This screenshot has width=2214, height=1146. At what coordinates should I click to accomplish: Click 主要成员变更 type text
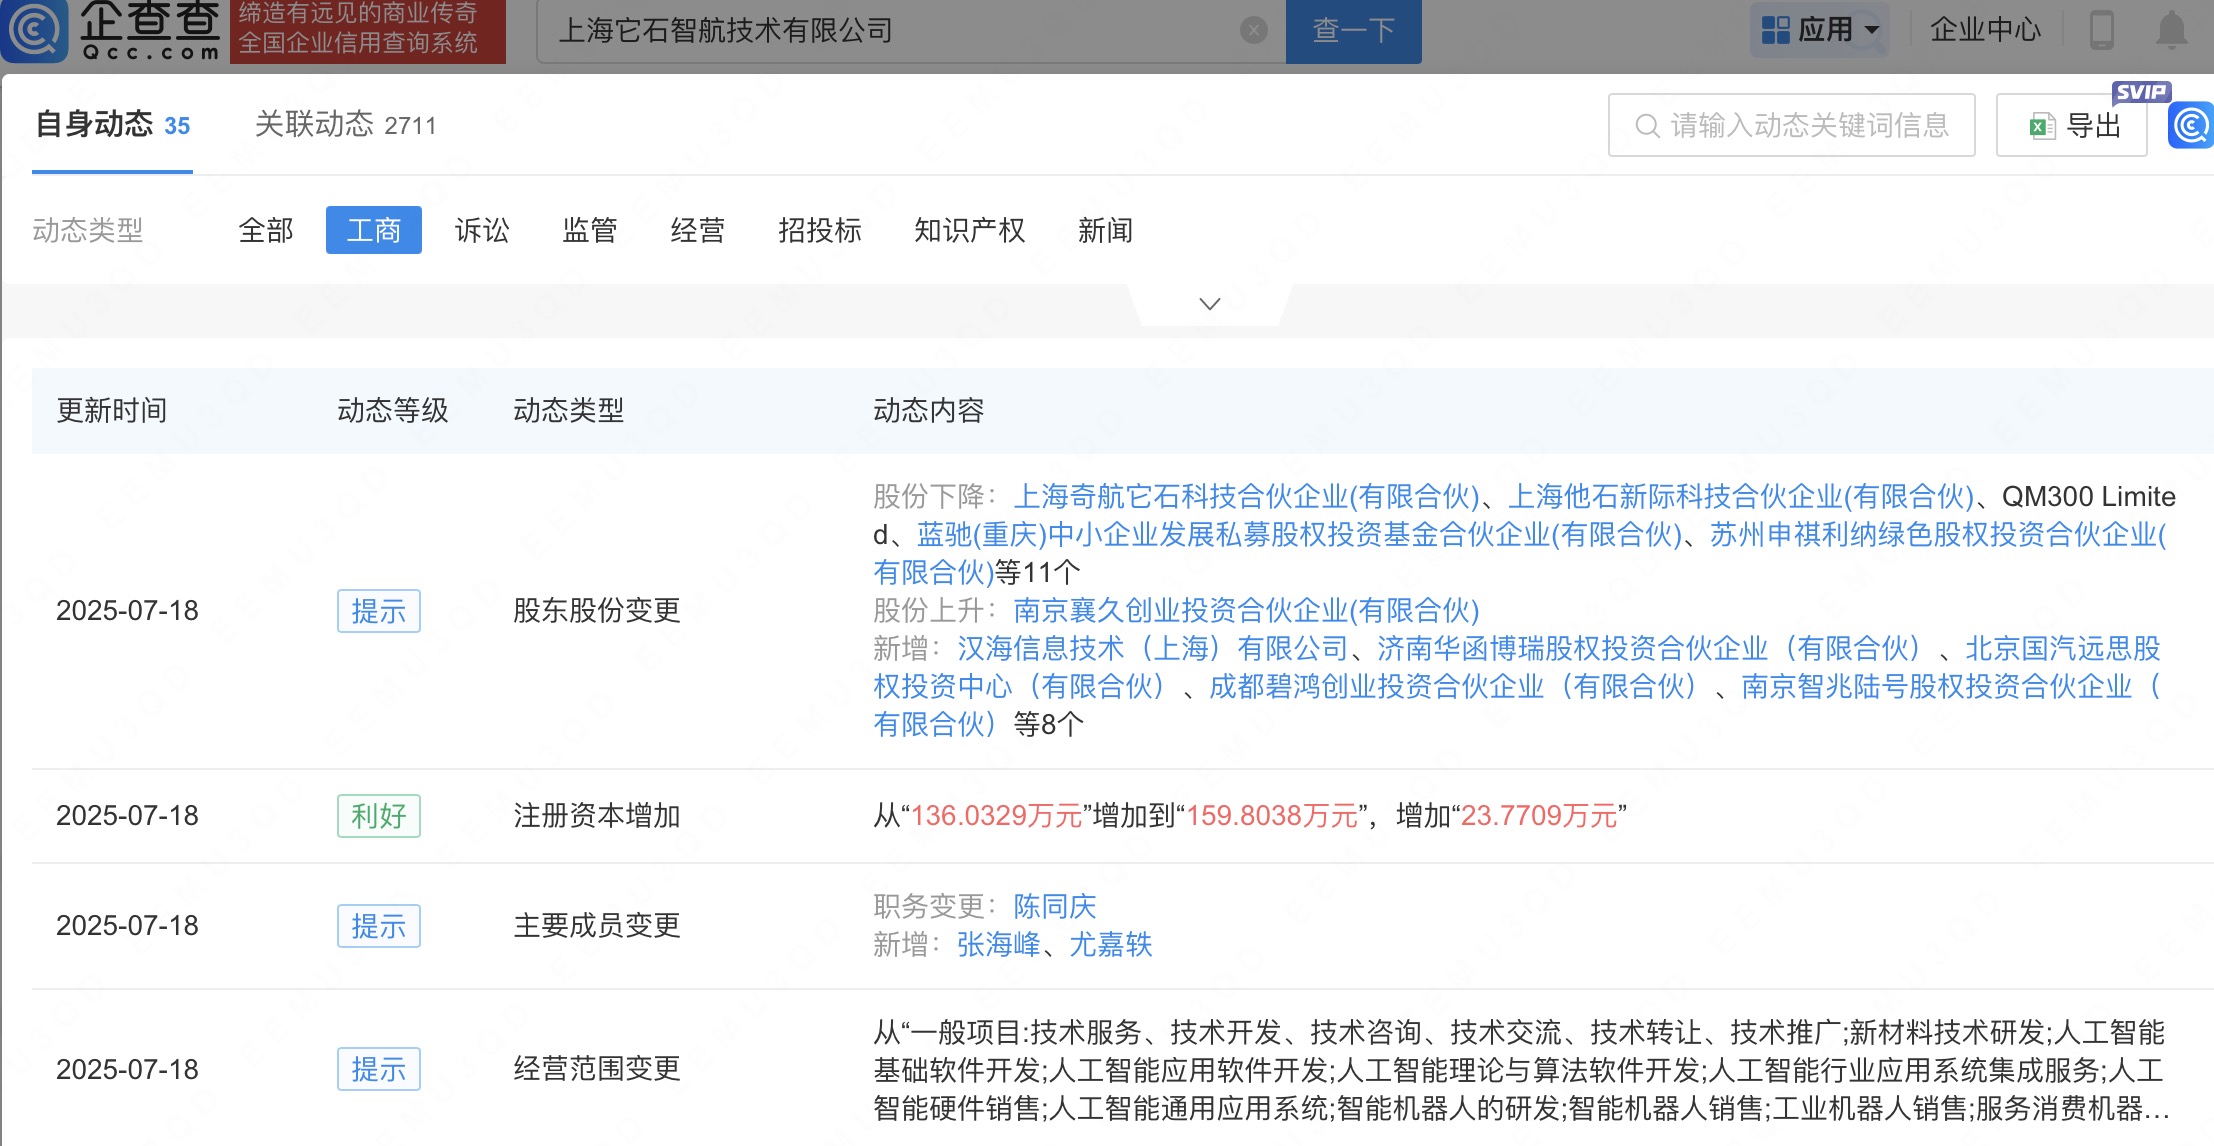point(597,926)
